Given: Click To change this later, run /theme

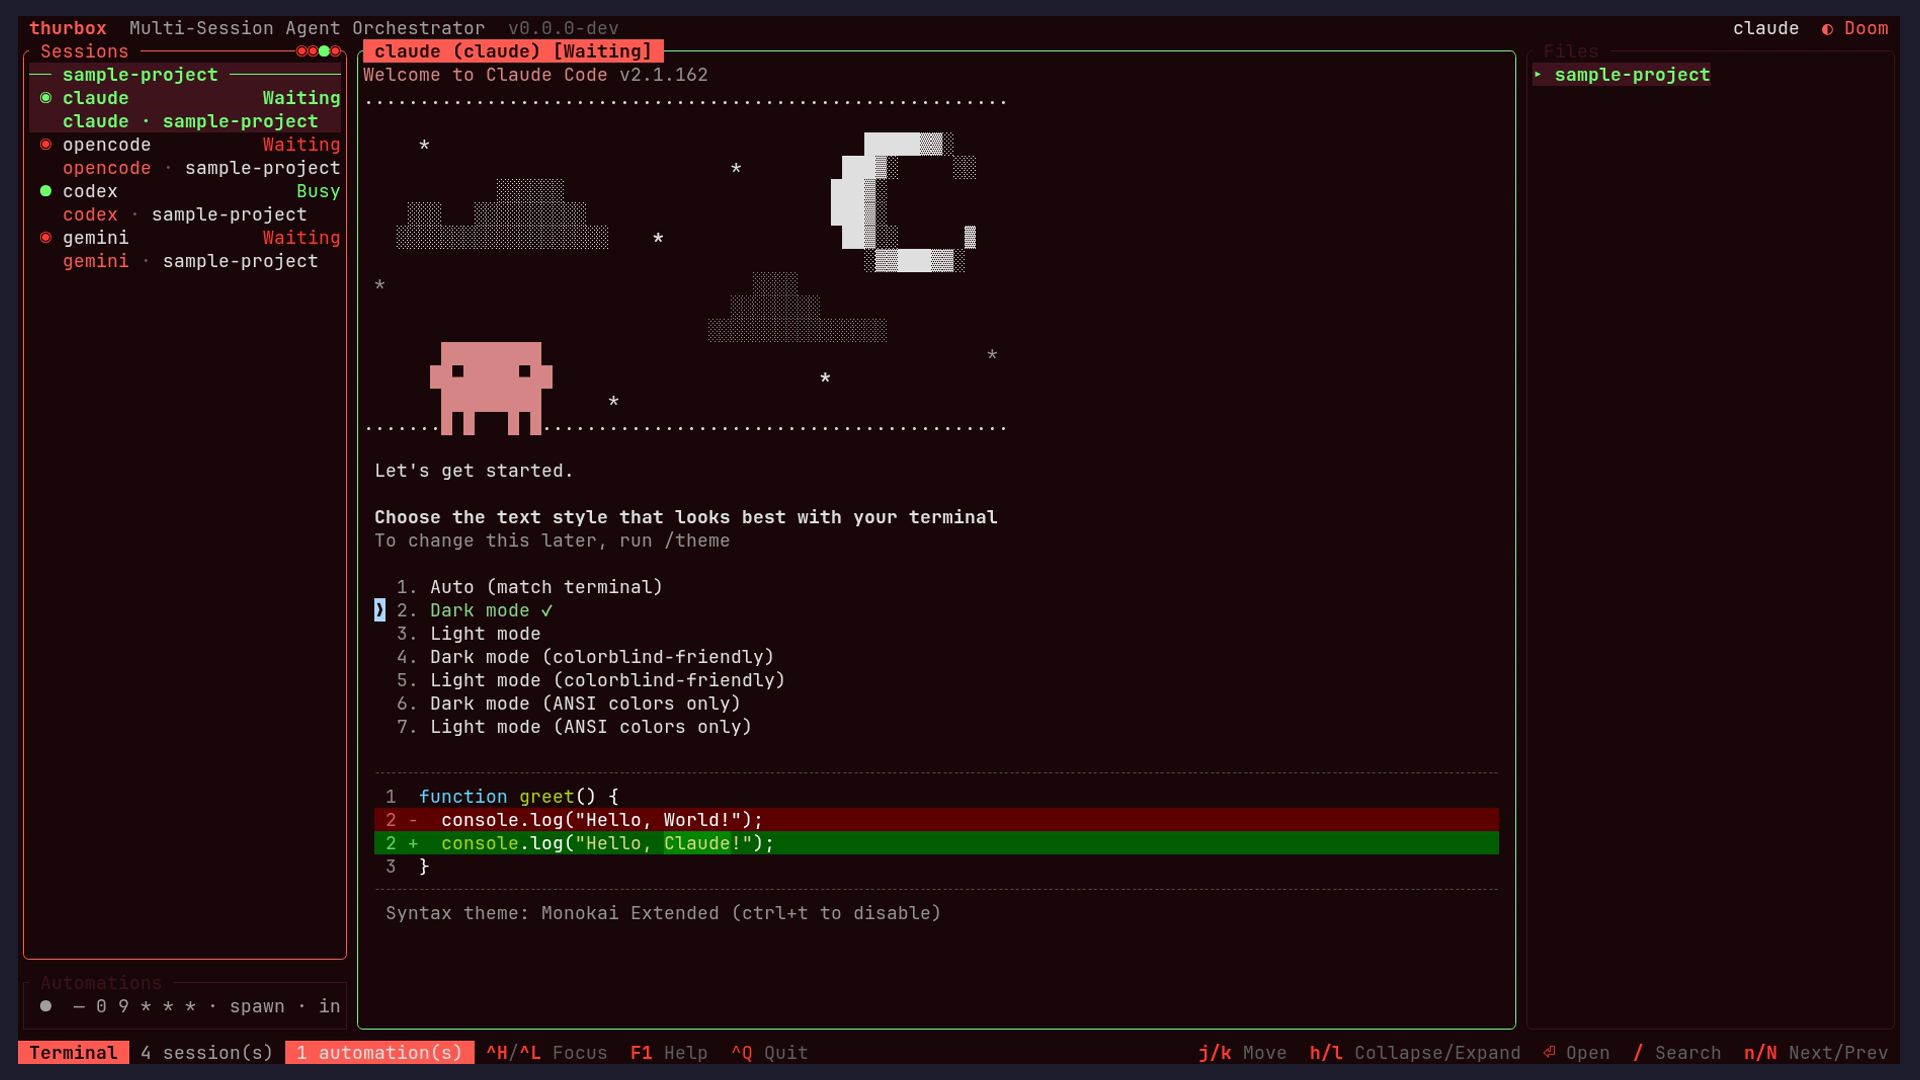Looking at the screenshot, I should pos(552,541).
